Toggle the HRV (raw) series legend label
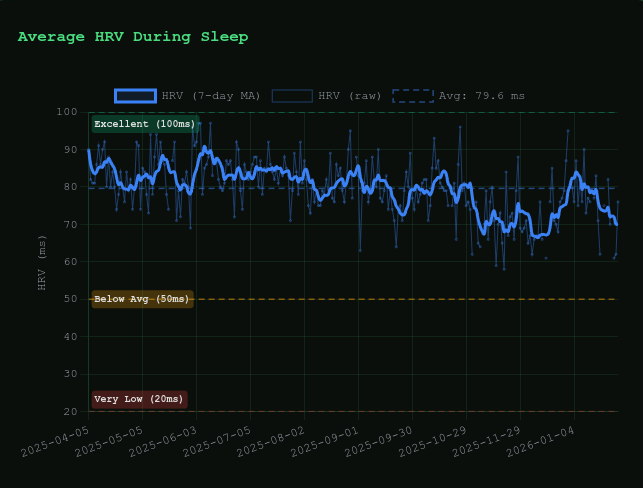The width and height of the screenshot is (643, 488). coord(349,96)
